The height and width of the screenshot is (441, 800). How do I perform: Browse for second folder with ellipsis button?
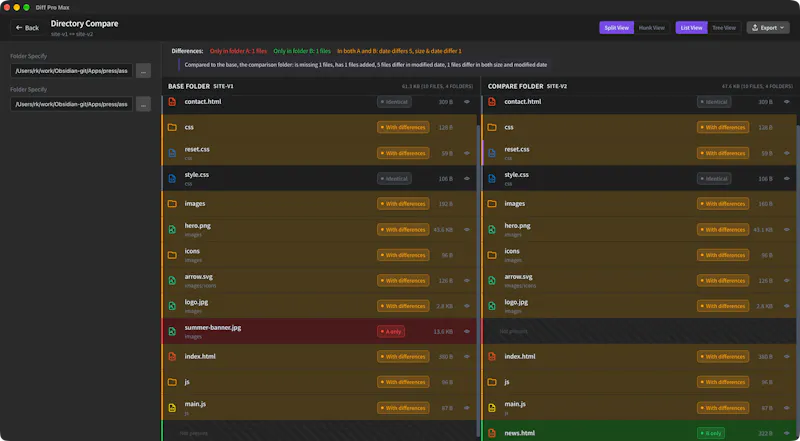click(143, 104)
